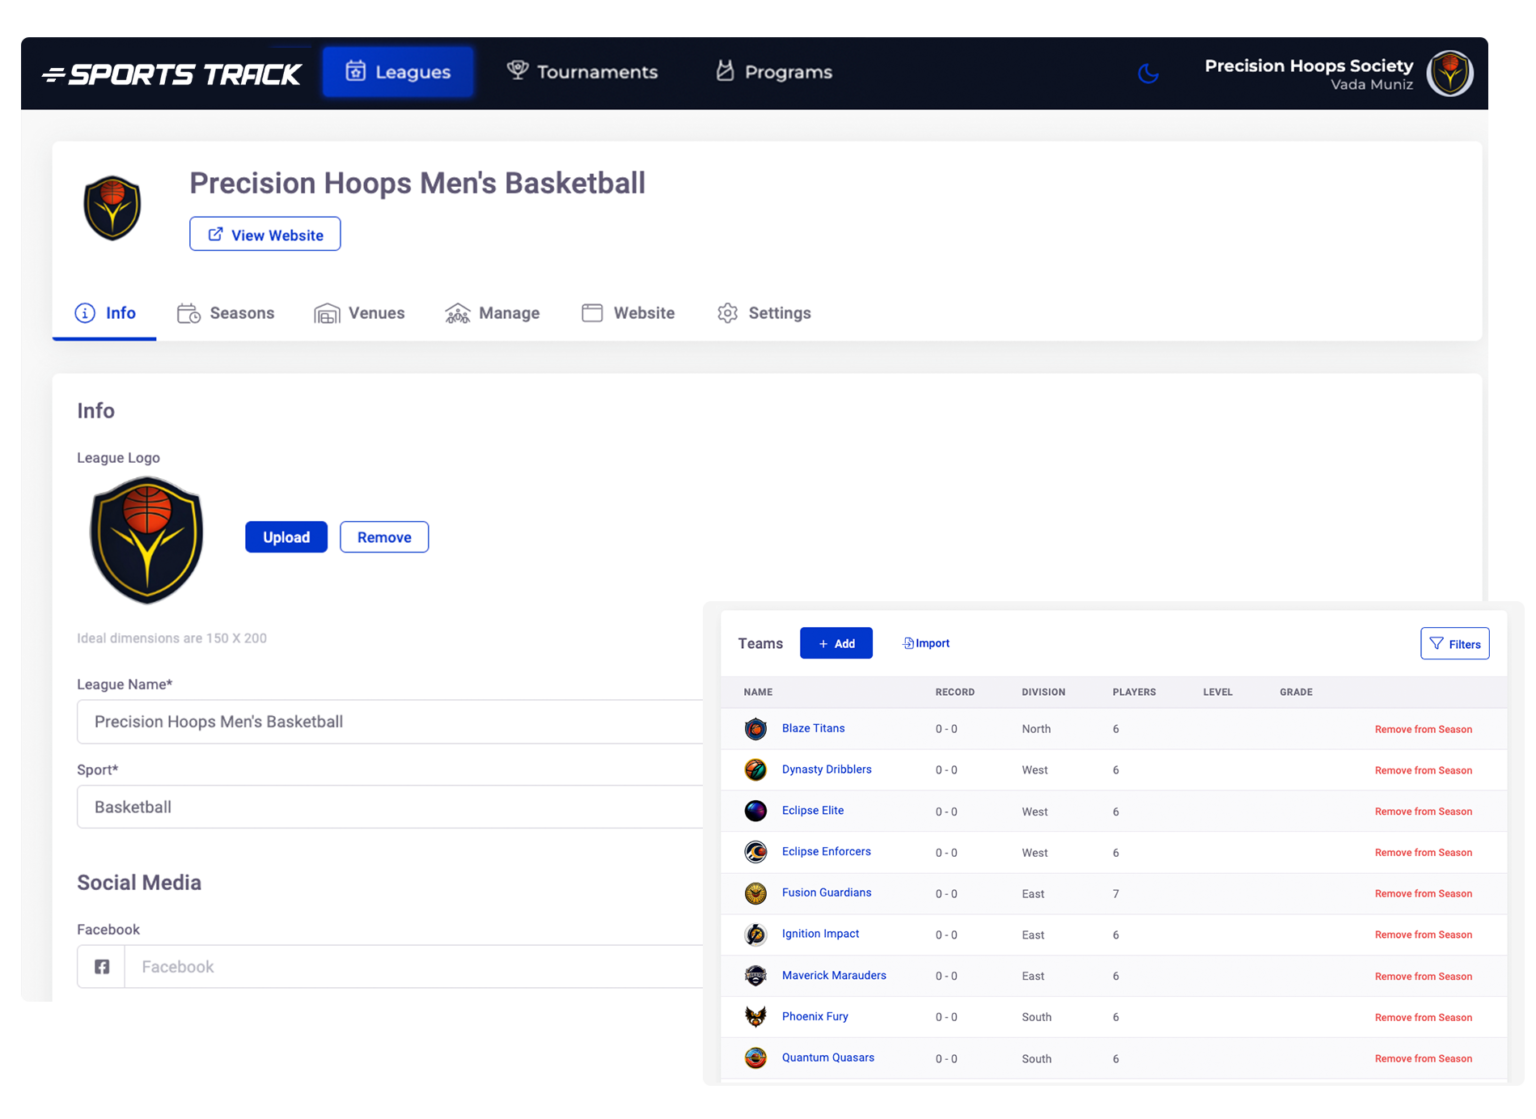Toggle dark mode with the moon icon

coord(1147,72)
